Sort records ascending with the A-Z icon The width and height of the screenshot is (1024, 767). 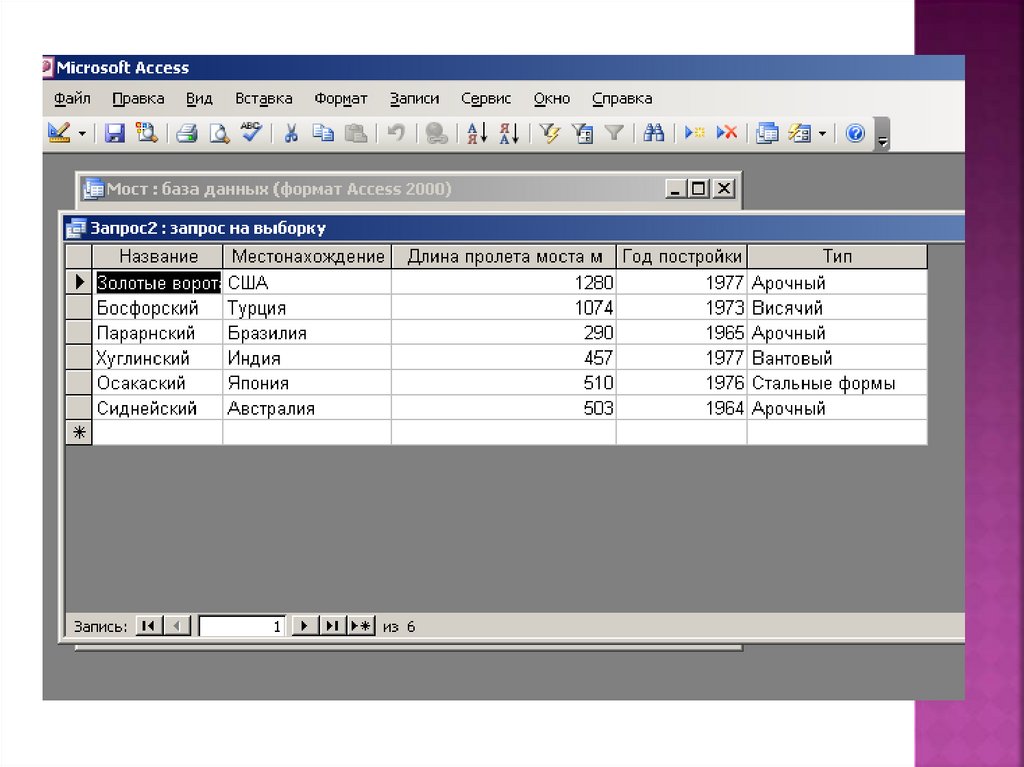coord(477,133)
